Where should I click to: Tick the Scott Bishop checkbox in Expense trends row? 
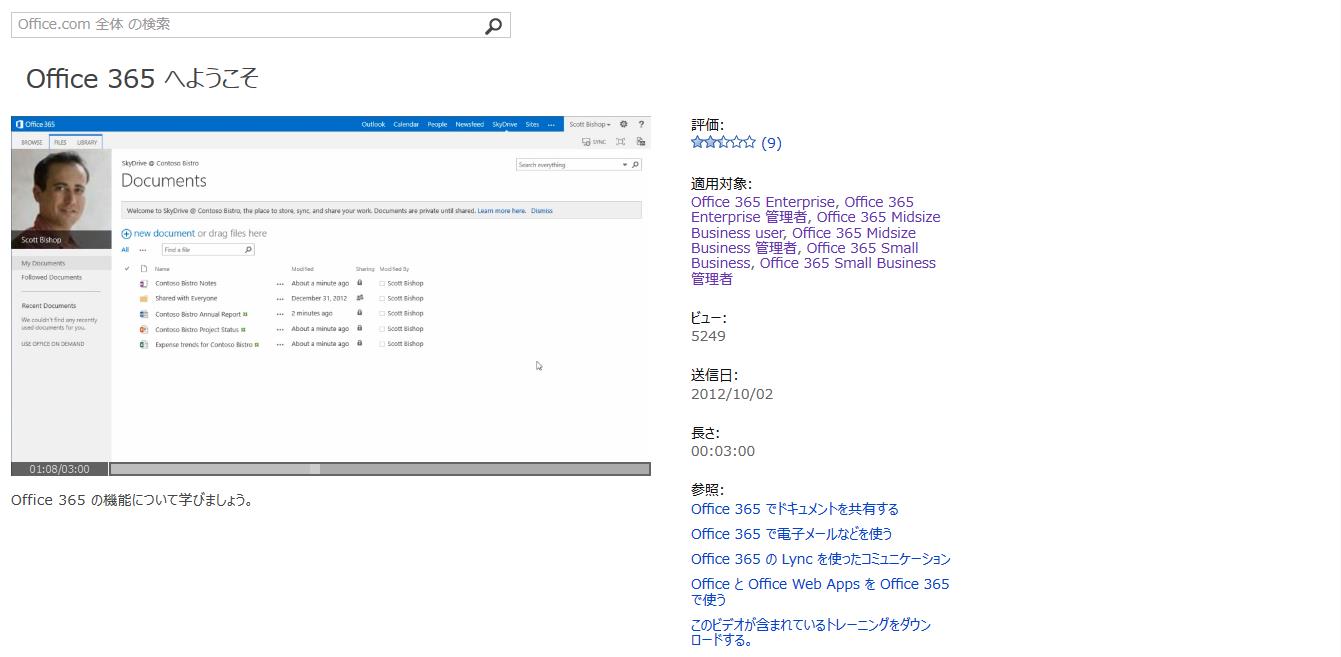point(382,344)
